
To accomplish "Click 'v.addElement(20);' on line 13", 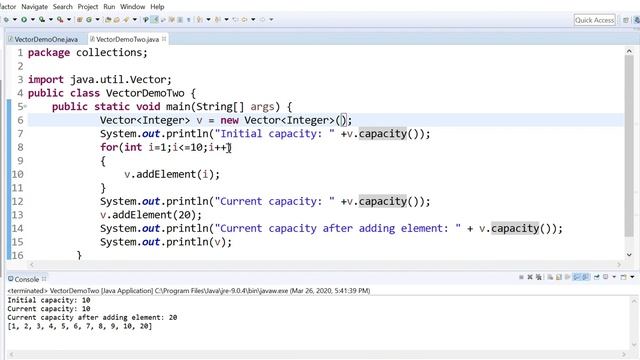I will click(151, 215).
